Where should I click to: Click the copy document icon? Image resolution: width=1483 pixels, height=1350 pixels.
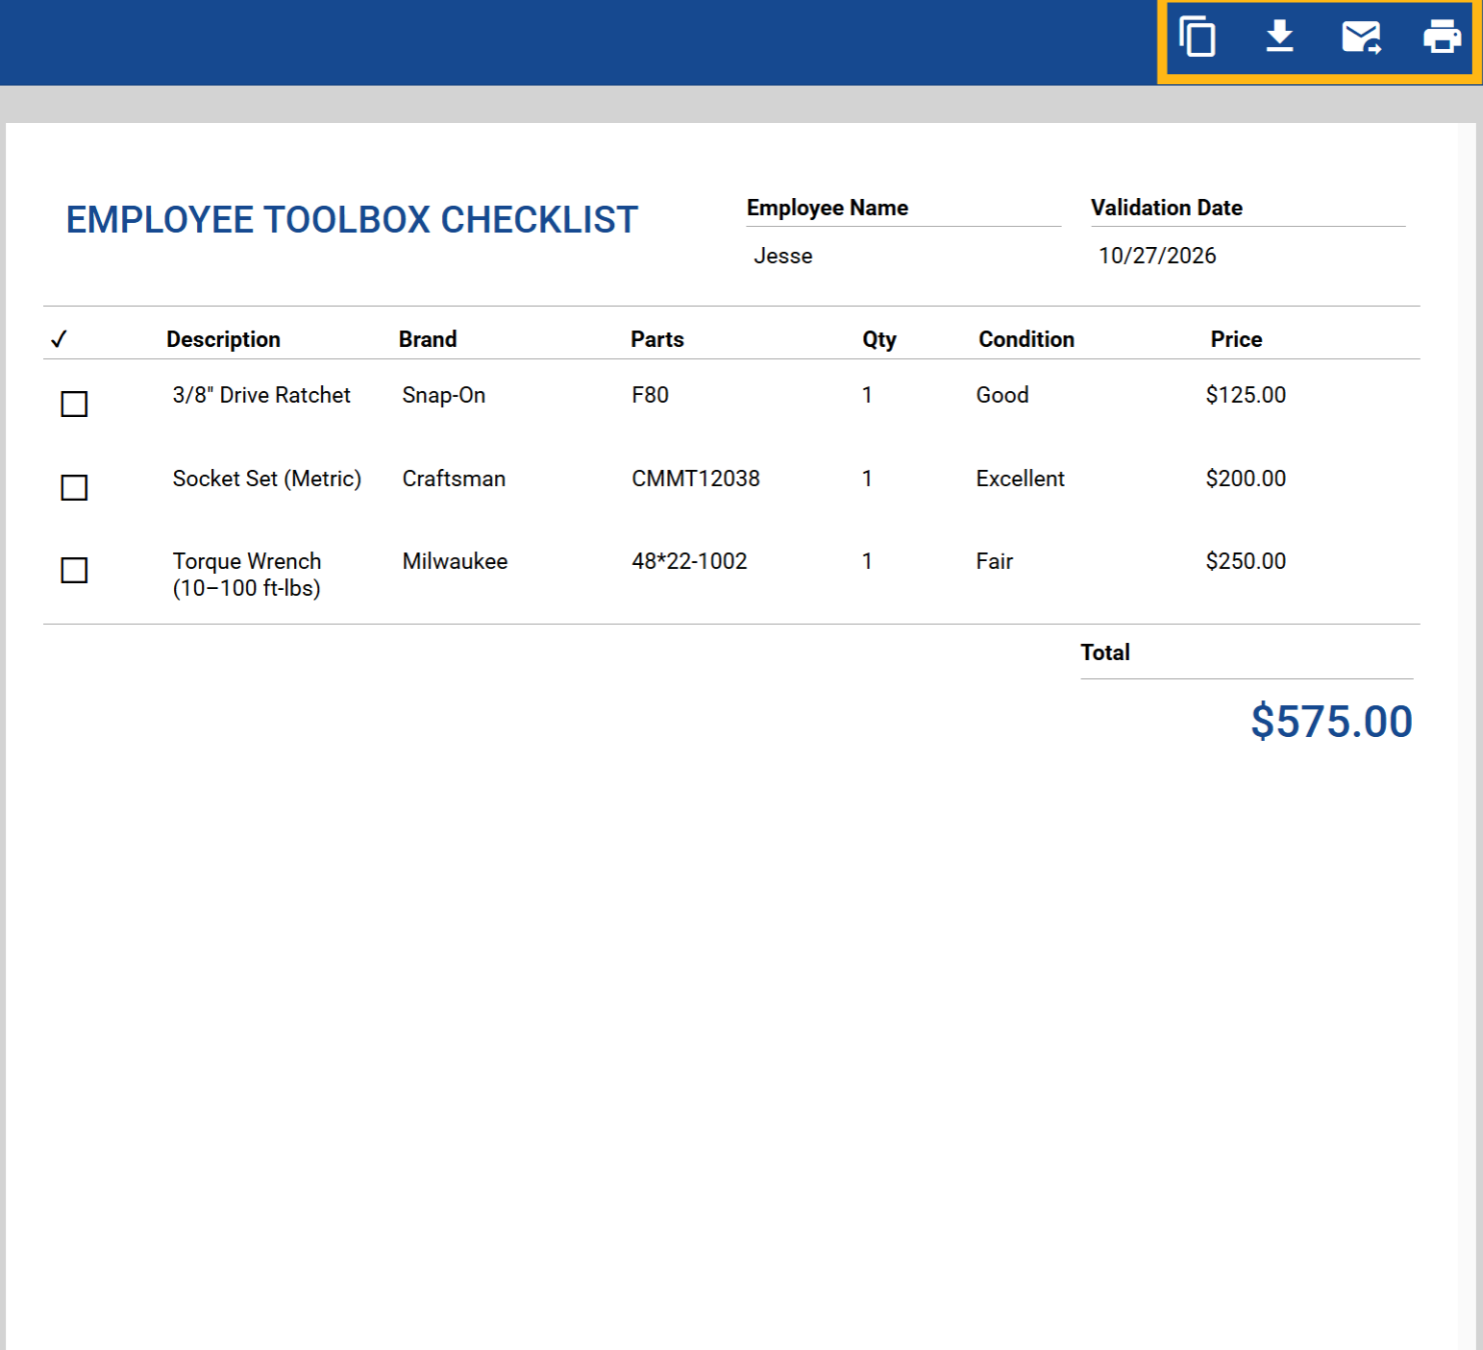pyautogui.click(x=1197, y=38)
